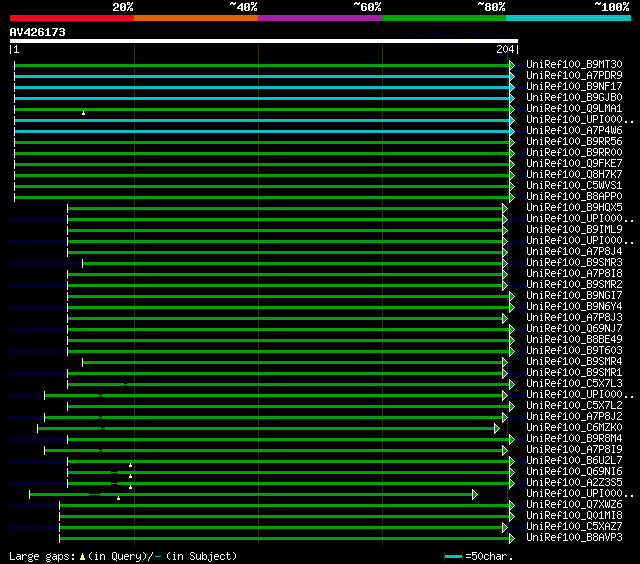Click the UniRef100_B9SMR1 text
The image size is (640, 564).
(574, 373)
